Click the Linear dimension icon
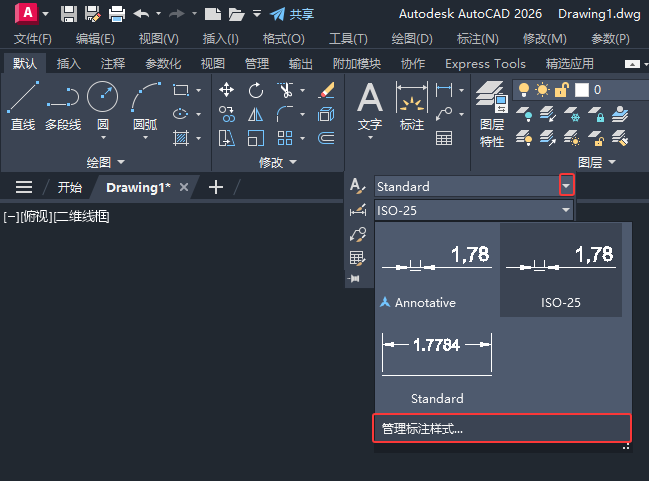Screen dimensions: 649x481 tap(444, 90)
